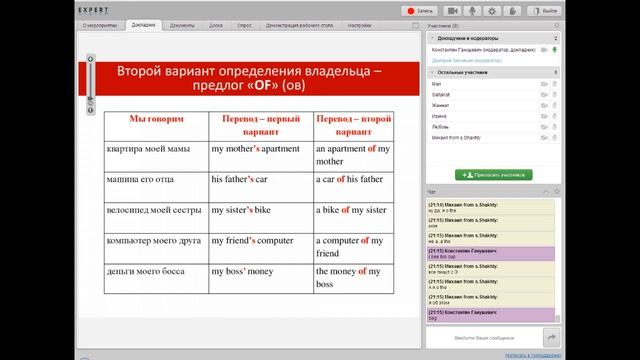640x360 pixels.
Task: Click table cell 'my mother's apartment'
Action: click(261, 156)
